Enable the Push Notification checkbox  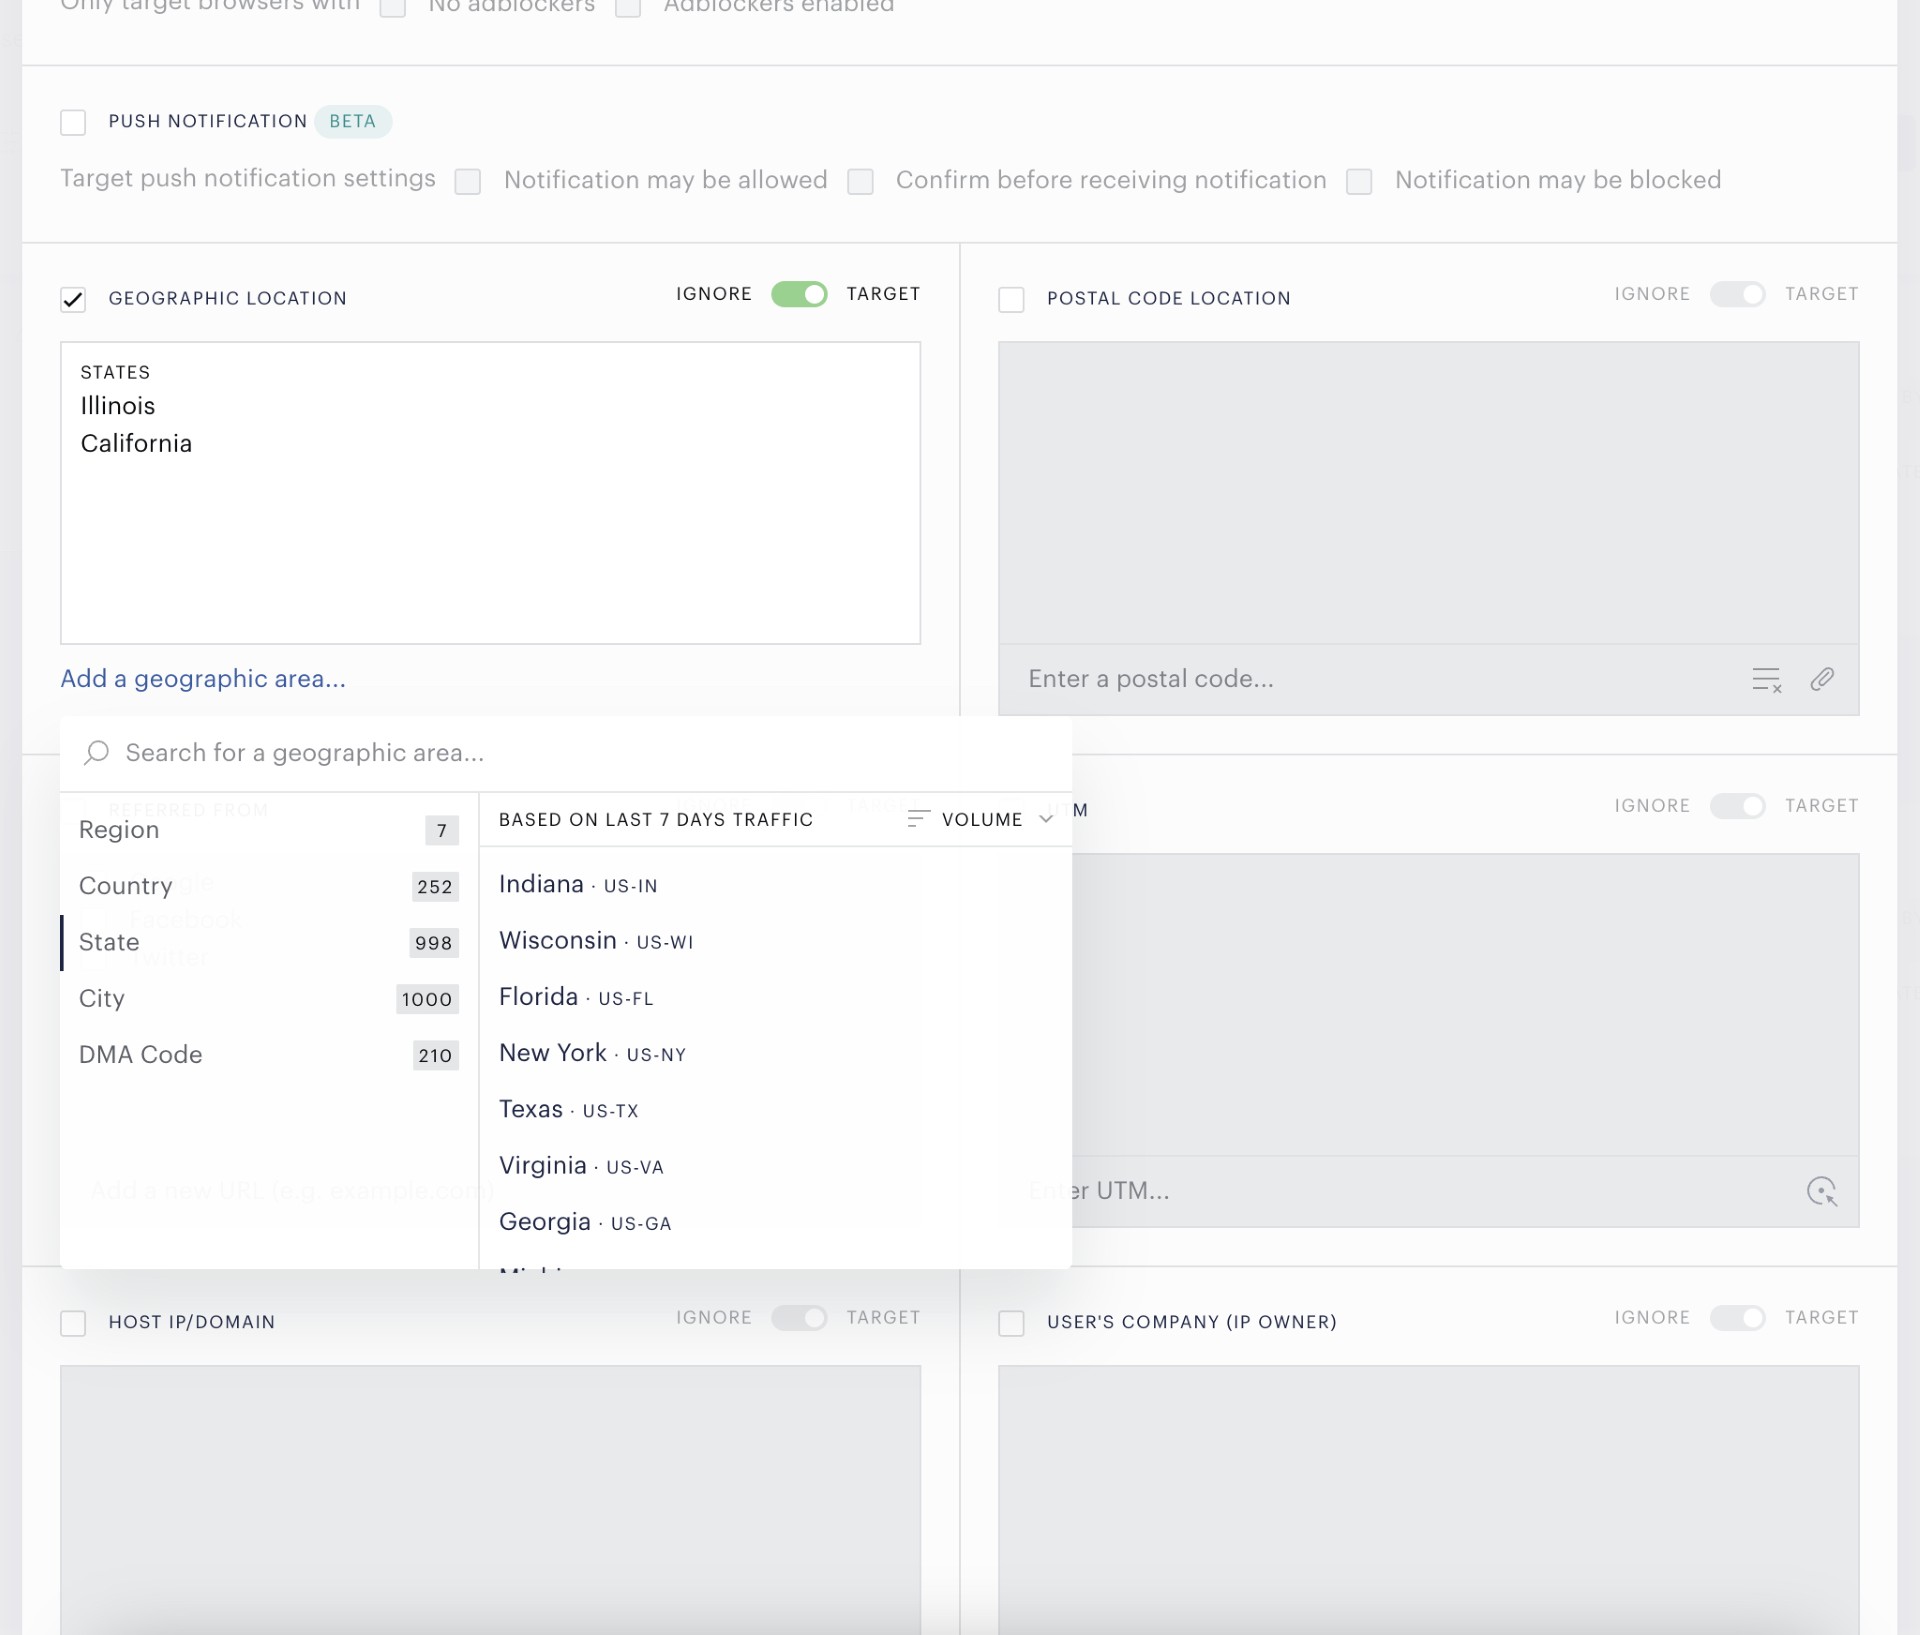(x=73, y=122)
